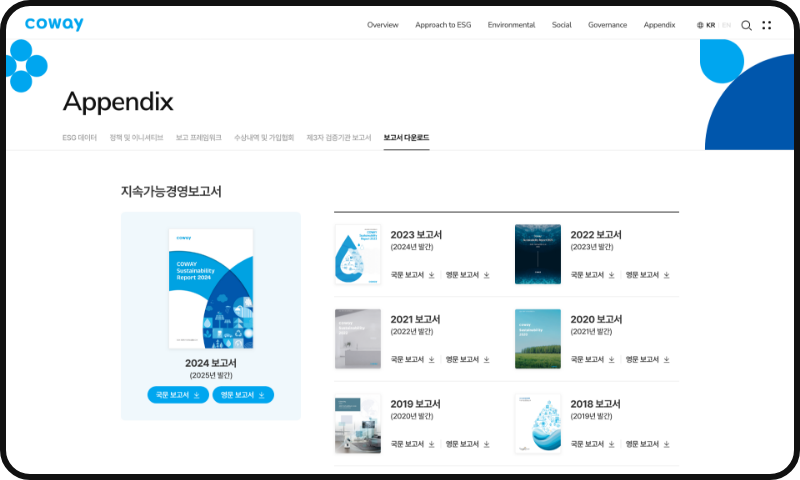The width and height of the screenshot is (800, 480).
Task: Download 2023 Korean report via arrow icon
Action: pyautogui.click(x=432, y=274)
